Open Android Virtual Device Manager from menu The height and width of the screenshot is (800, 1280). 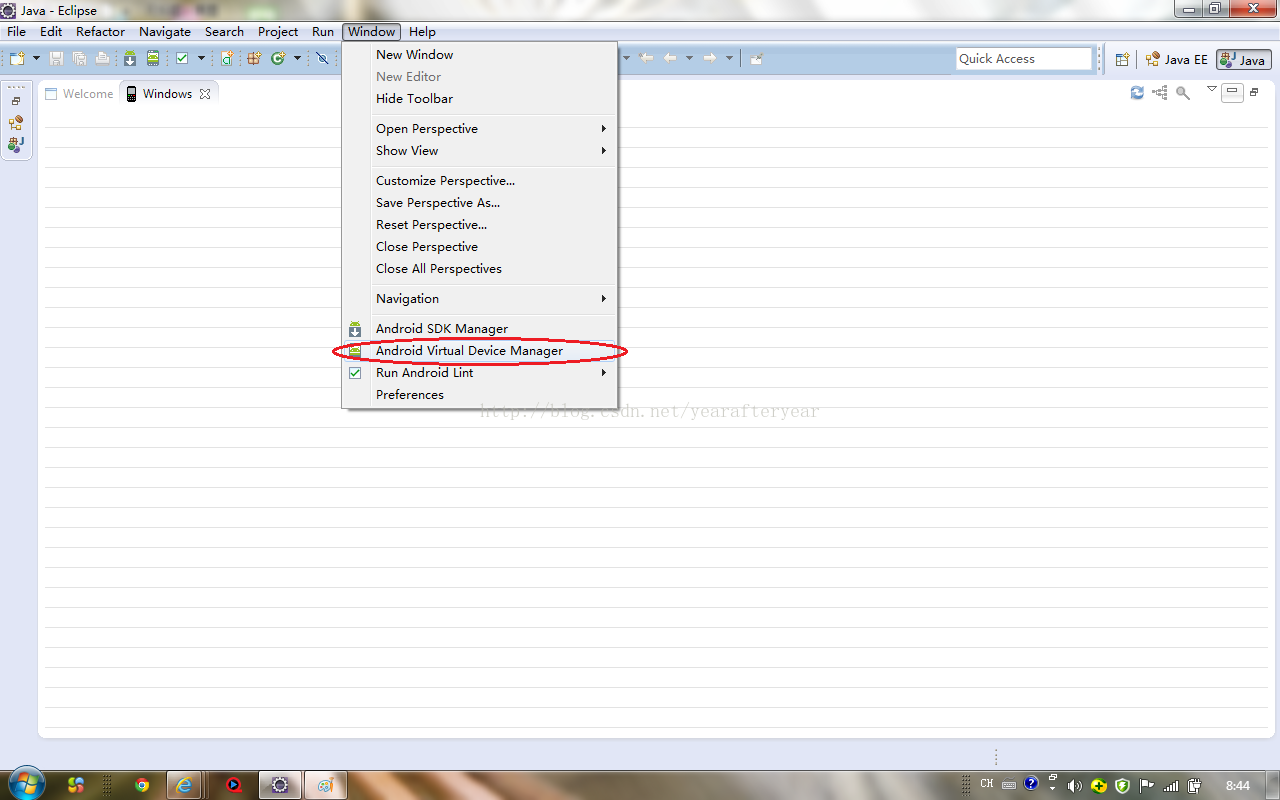tap(480, 351)
